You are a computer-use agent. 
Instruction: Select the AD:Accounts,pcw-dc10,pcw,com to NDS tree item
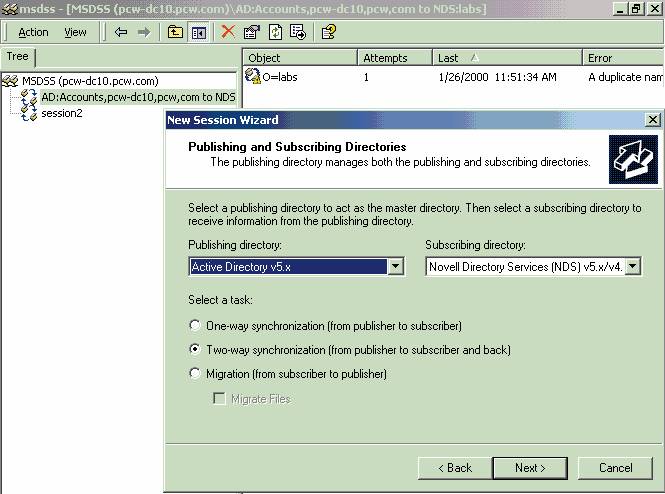tap(138, 97)
